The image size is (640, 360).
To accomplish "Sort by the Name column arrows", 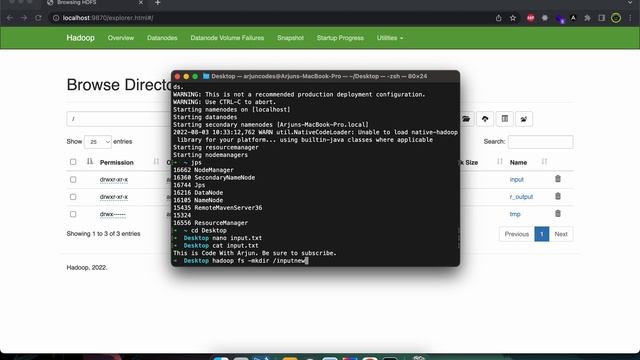I will (544, 162).
